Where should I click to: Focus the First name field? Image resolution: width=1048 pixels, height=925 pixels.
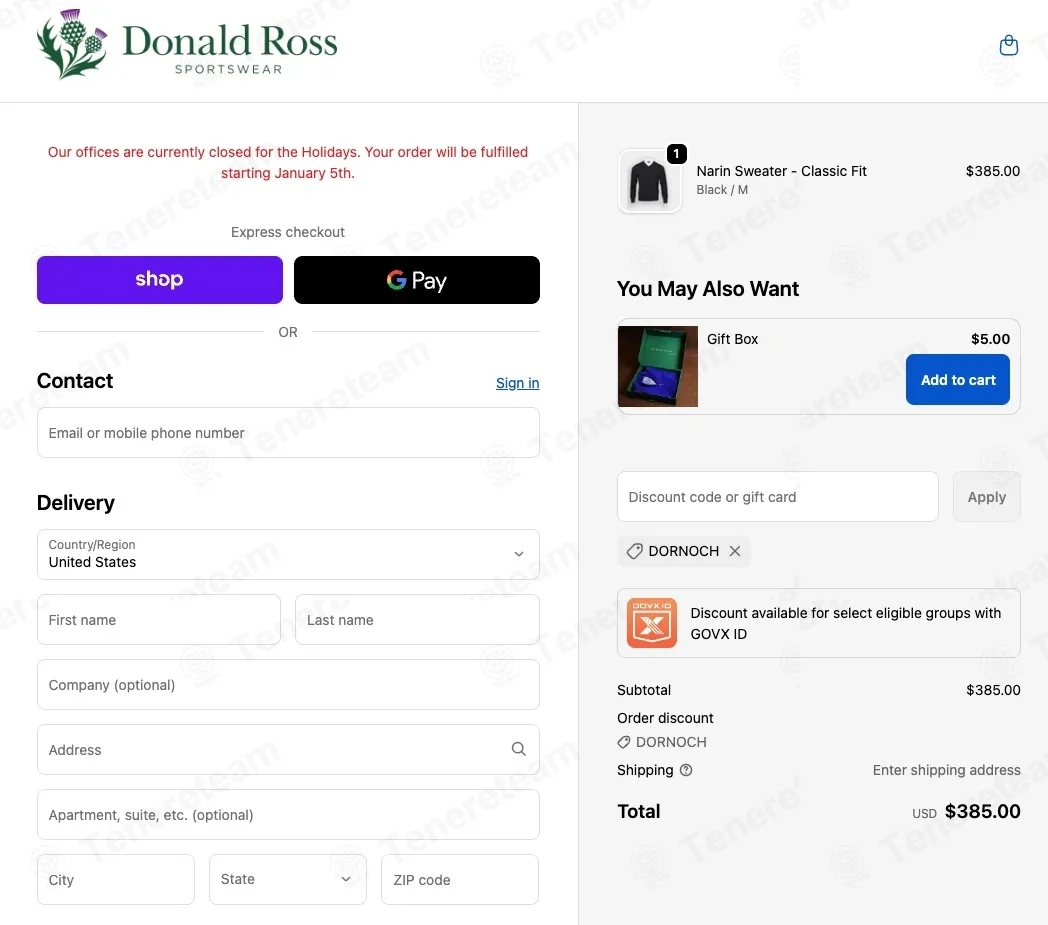(159, 620)
